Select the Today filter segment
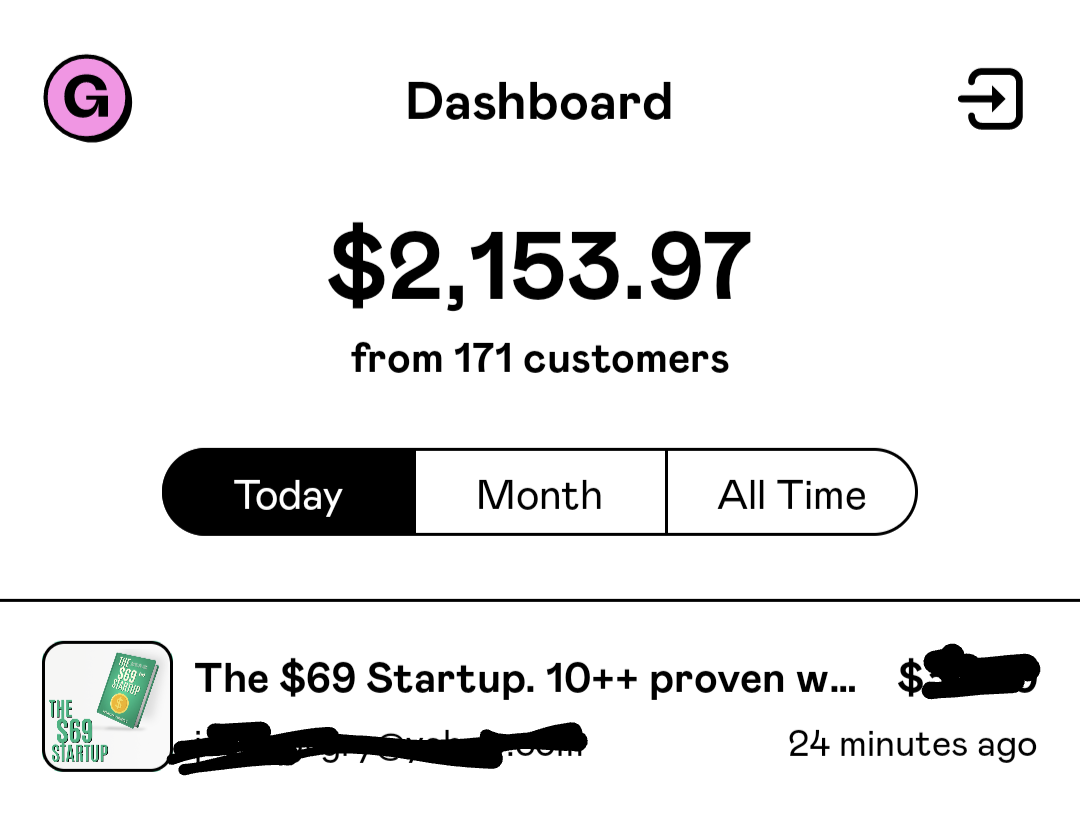 click(x=289, y=492)
